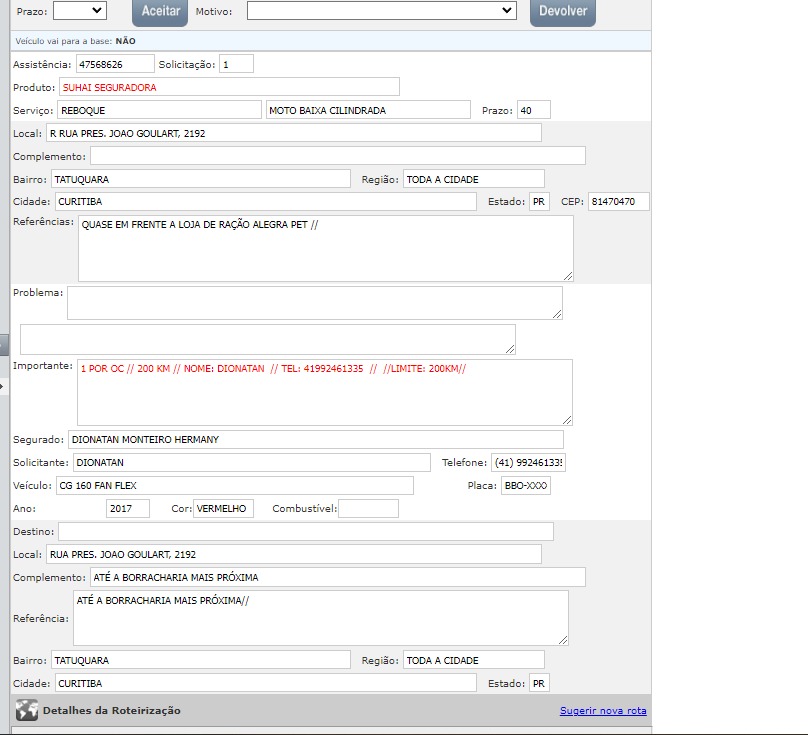
Task: Click the Segurado field DIONATAN MONTEIRO HERMANY
Action: click(x=316, y=439)
